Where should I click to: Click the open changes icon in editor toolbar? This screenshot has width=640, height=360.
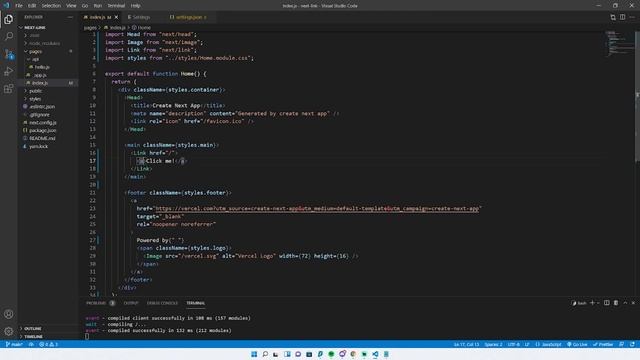[613, 17]
